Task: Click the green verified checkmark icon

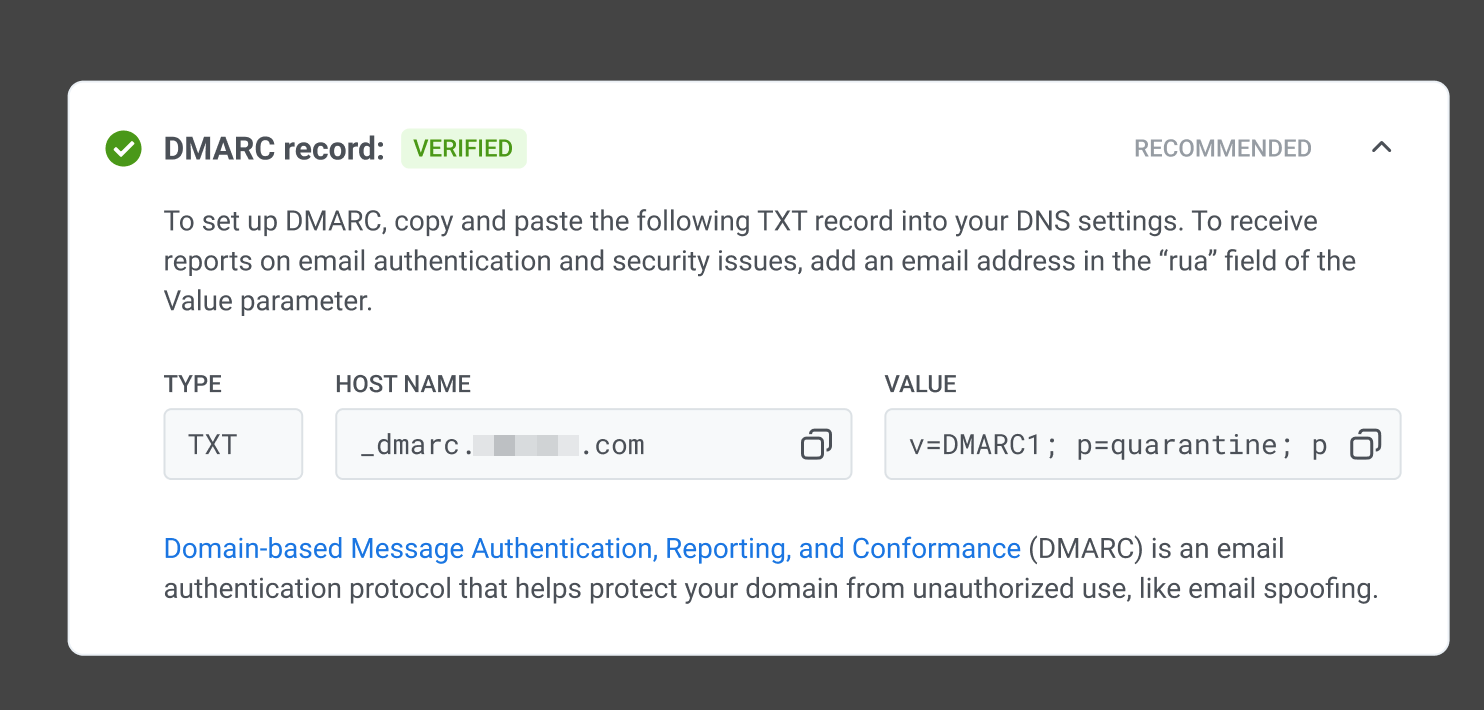Action: click(123, 149)
